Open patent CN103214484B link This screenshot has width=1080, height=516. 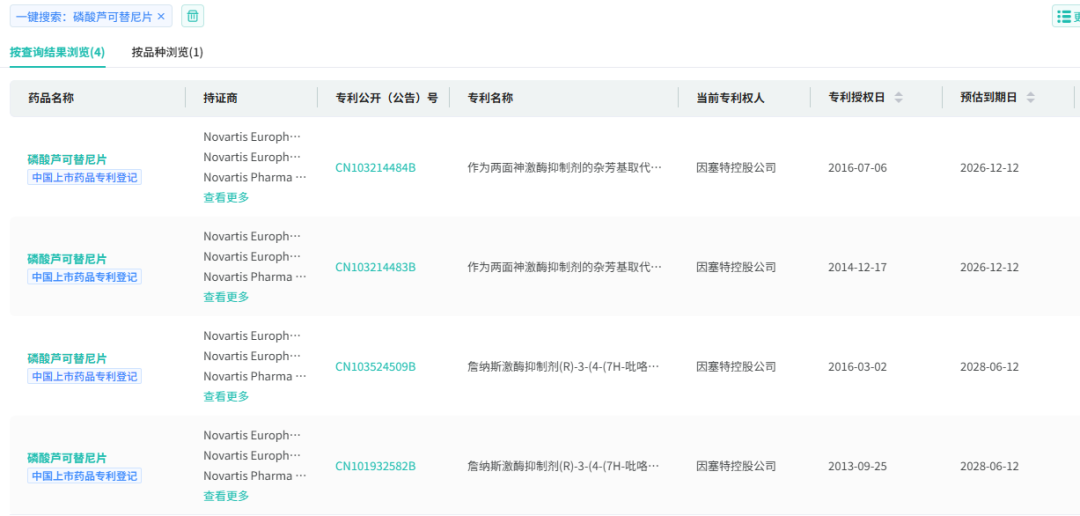point(375,167)
